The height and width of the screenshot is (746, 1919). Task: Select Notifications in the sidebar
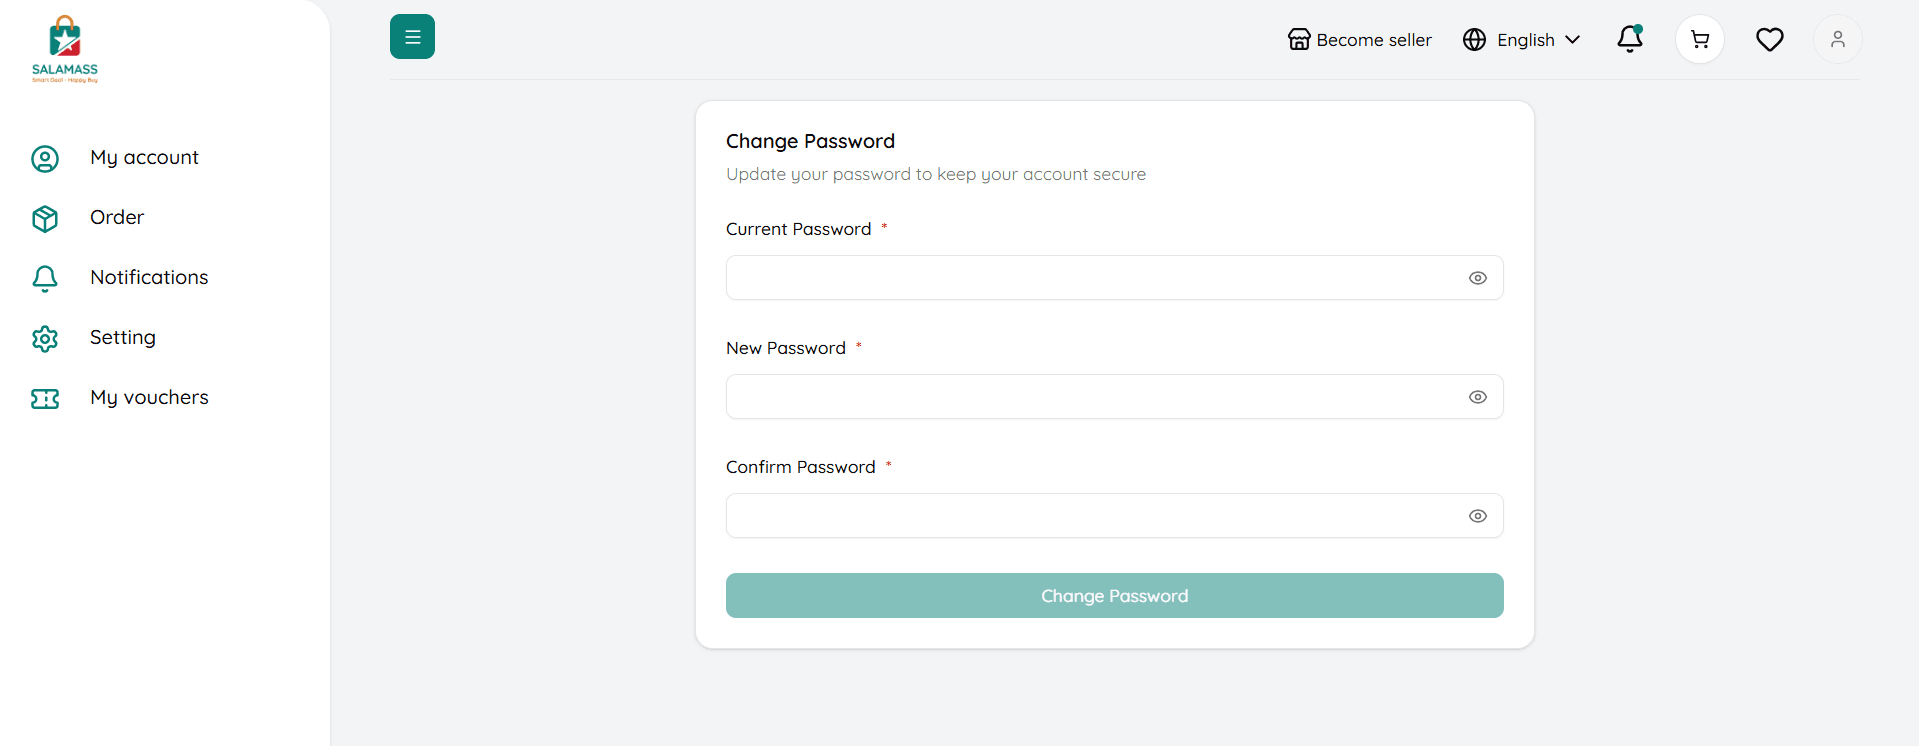coord(149,278)
